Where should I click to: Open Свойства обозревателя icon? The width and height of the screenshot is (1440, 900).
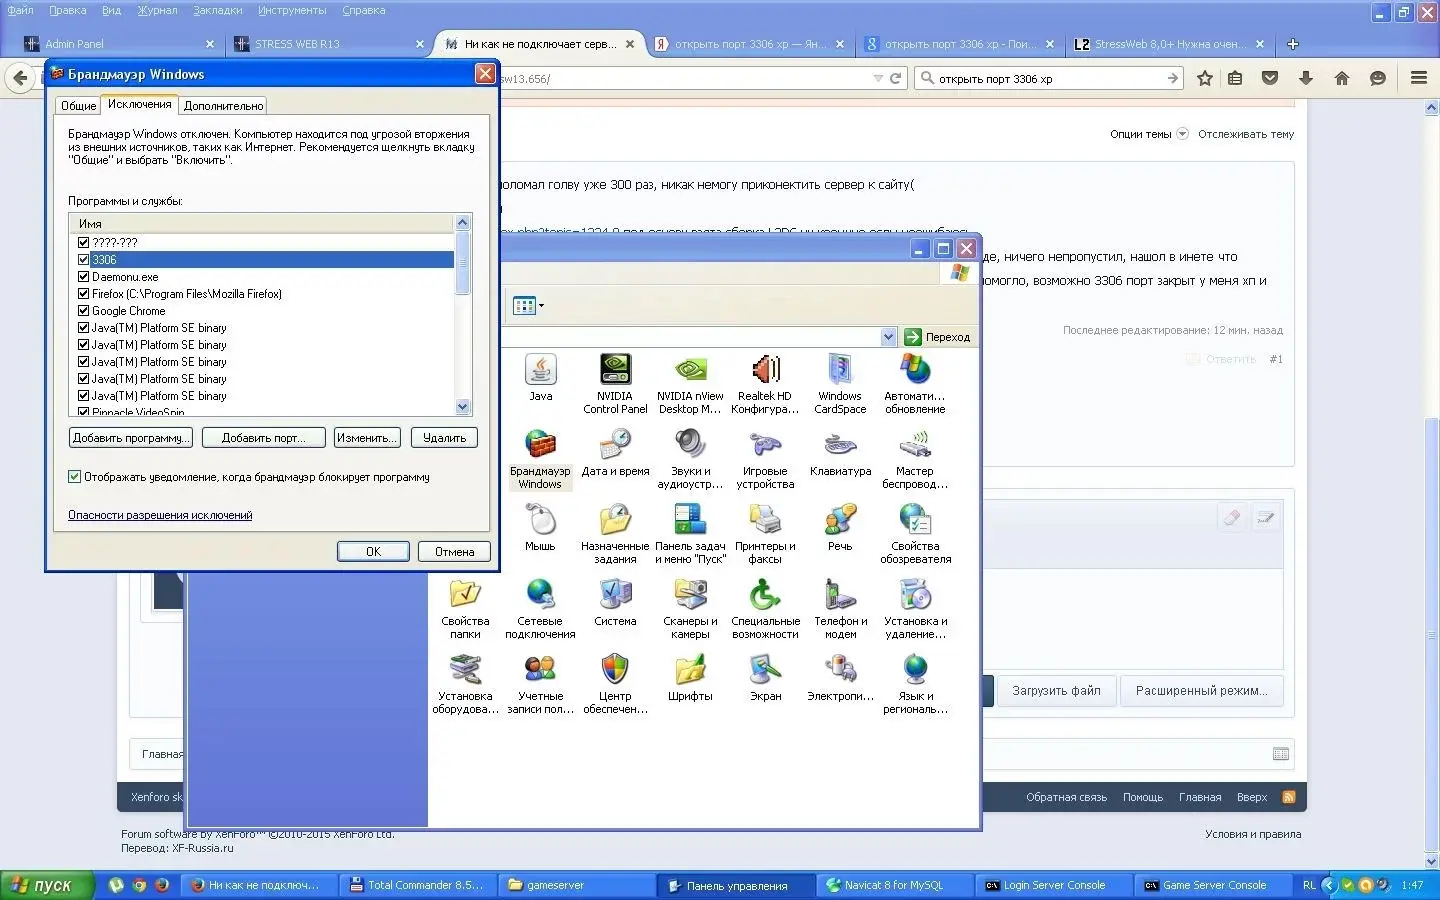[915, 534]
